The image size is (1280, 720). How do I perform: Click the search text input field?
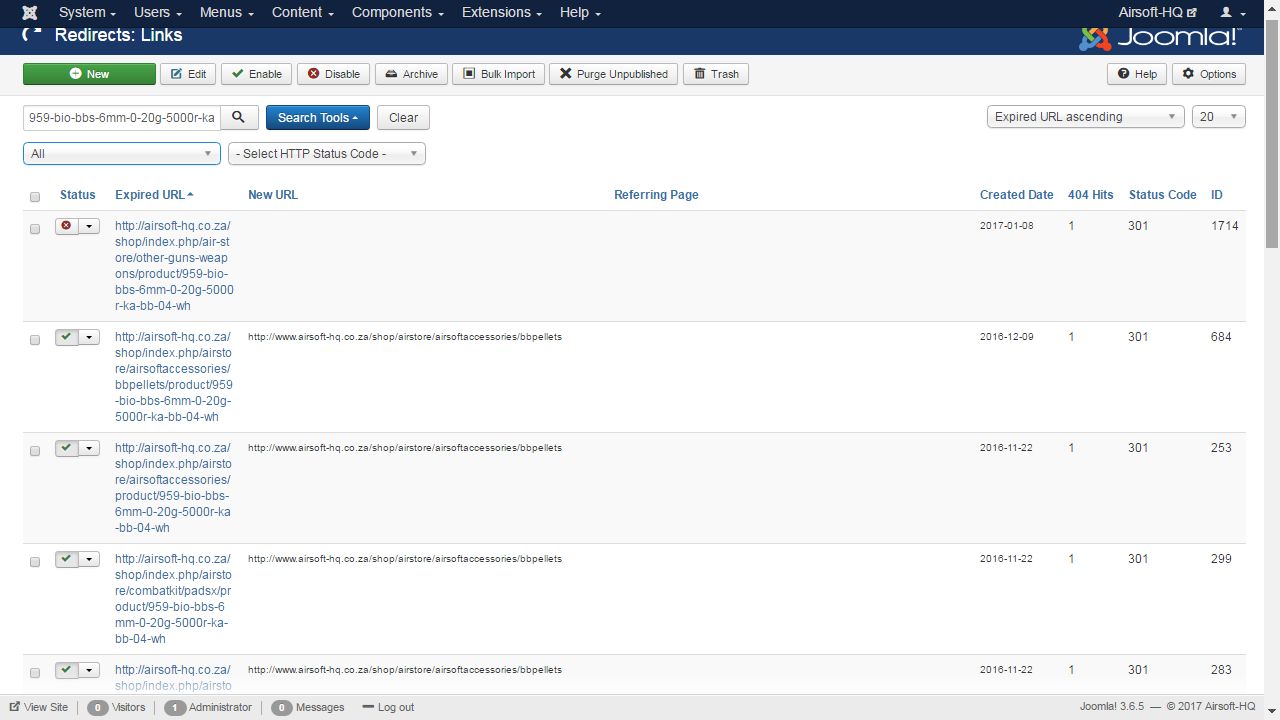pos(121,117)
